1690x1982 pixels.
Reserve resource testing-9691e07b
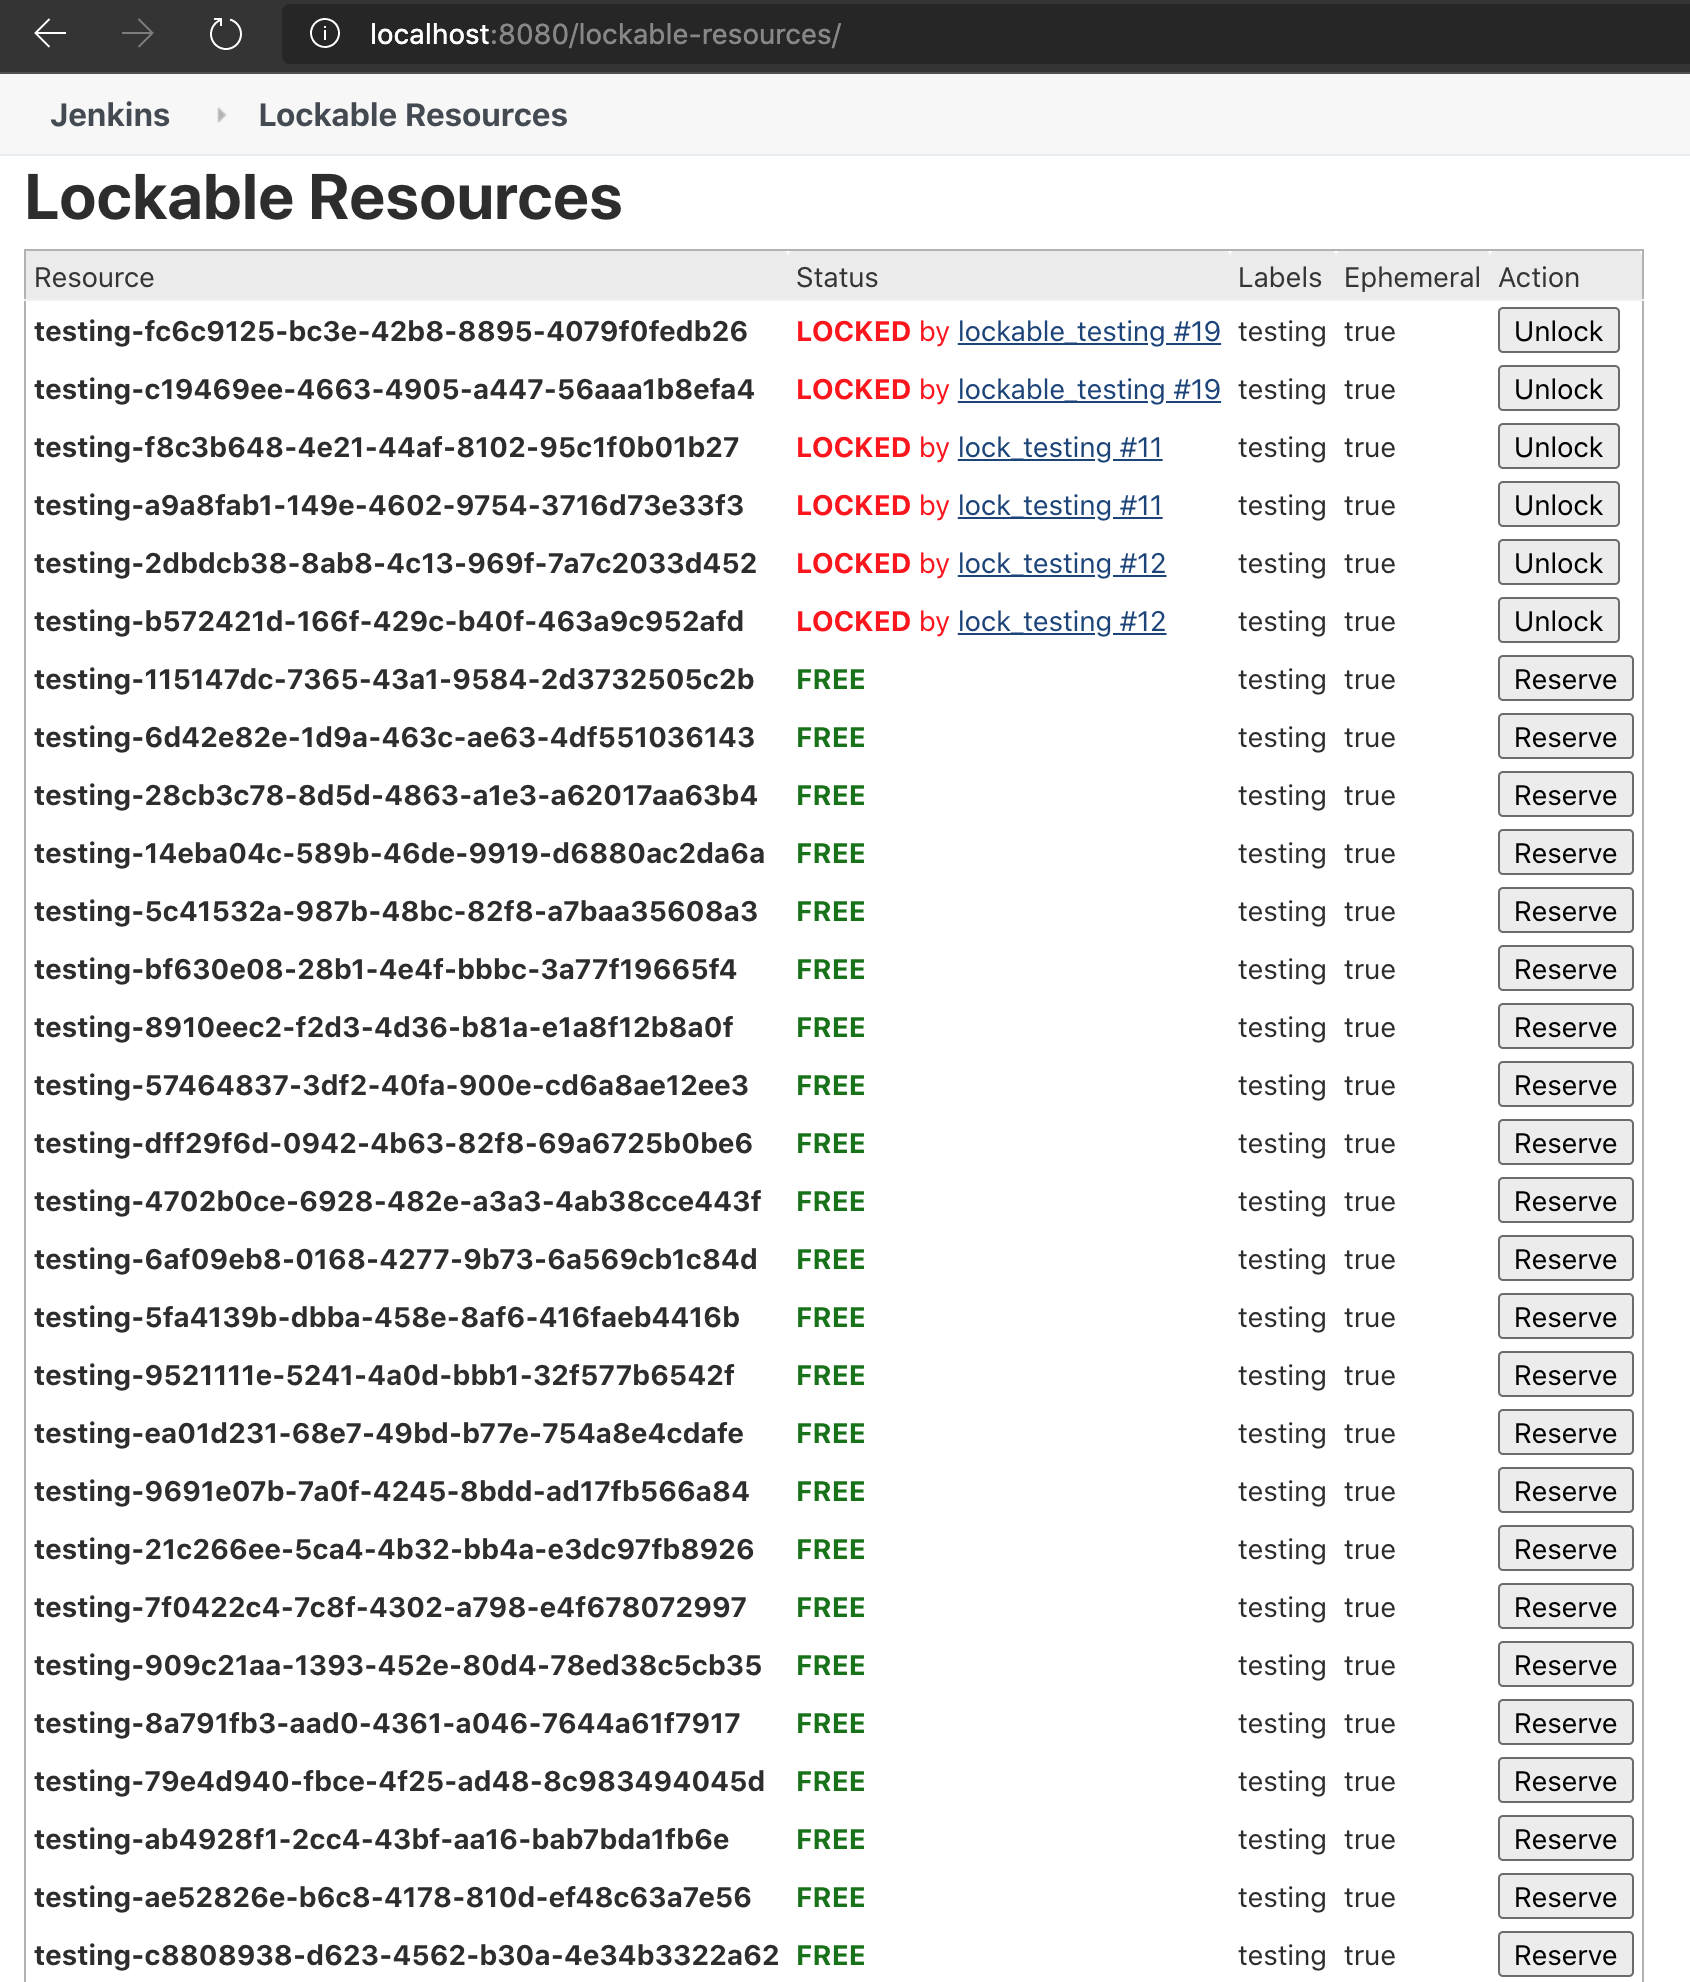click(1565, 1491)
